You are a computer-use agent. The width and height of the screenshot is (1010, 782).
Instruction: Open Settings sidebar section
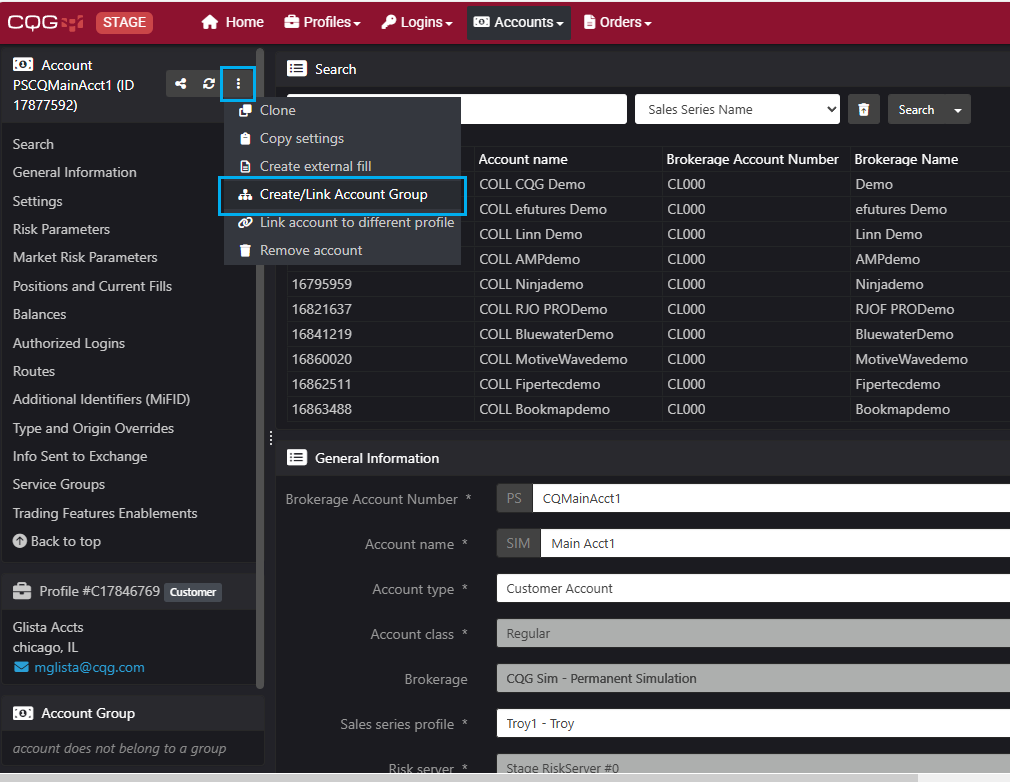click(37, 201)
